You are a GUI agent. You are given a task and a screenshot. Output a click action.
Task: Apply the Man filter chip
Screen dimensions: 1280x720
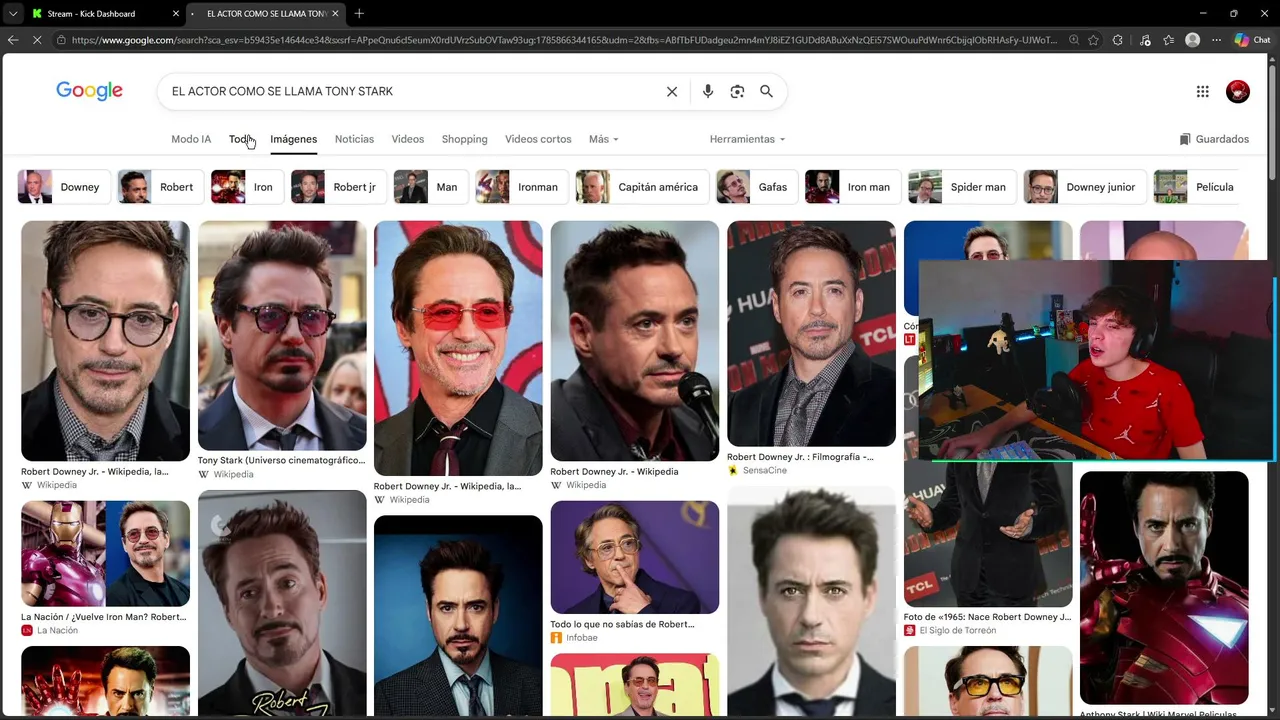[431, 187]
